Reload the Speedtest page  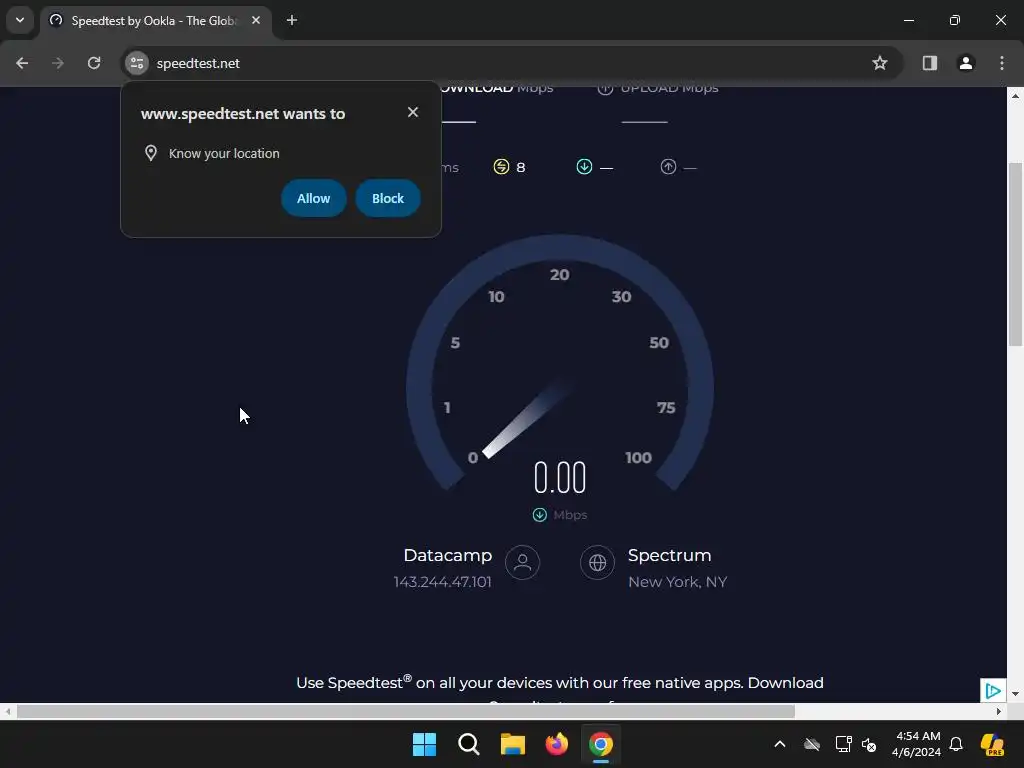[x=94, y=63]
